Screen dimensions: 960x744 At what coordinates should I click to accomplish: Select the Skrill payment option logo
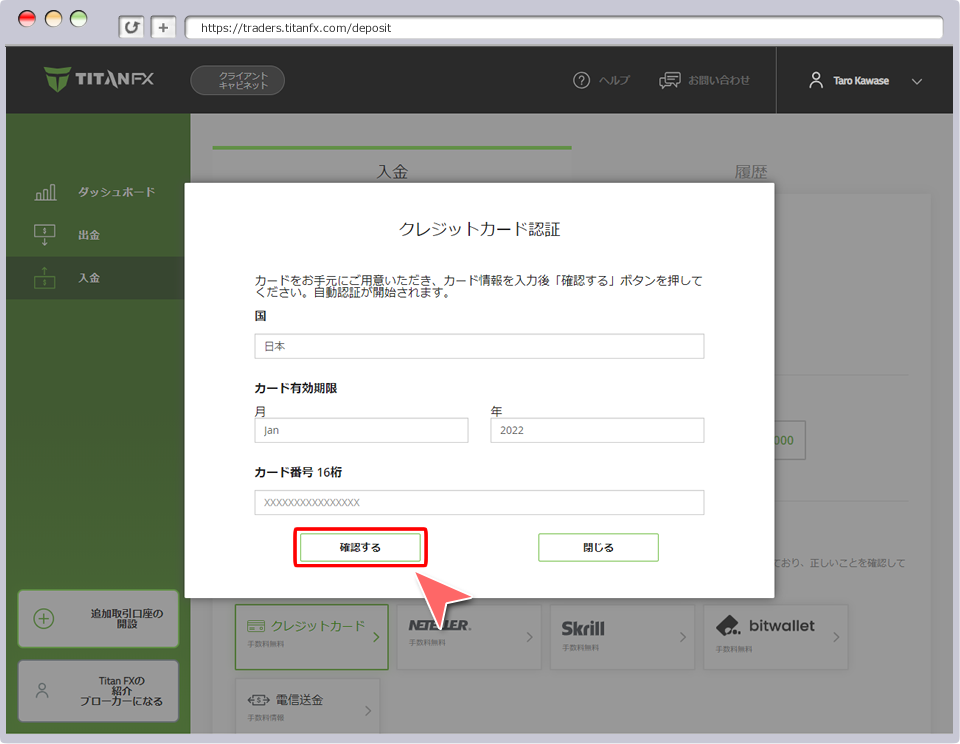pos(583,630)
